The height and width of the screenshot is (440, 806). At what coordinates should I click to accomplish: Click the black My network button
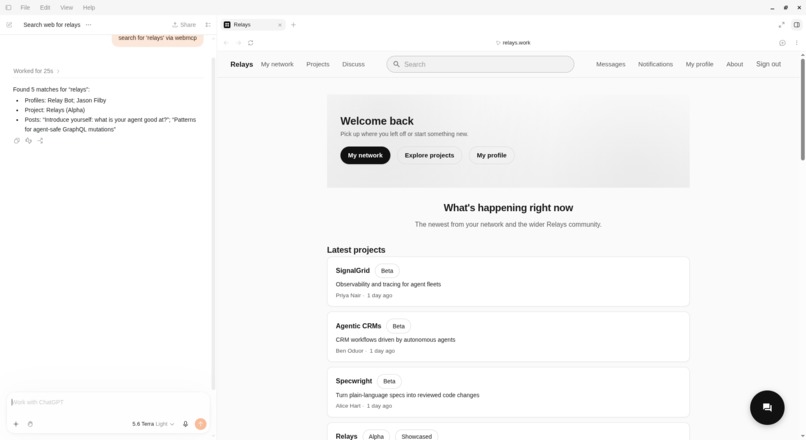[x=365, y=155]
